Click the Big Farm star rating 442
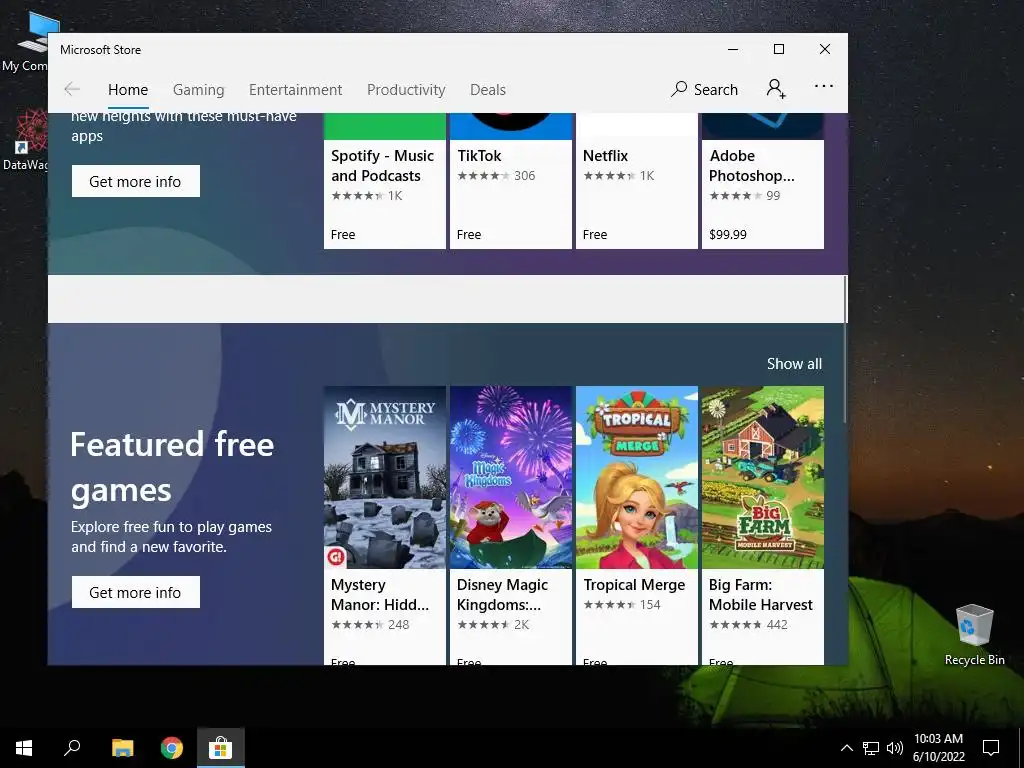This screenshot has height=768, width=1024. pos(748,624)
